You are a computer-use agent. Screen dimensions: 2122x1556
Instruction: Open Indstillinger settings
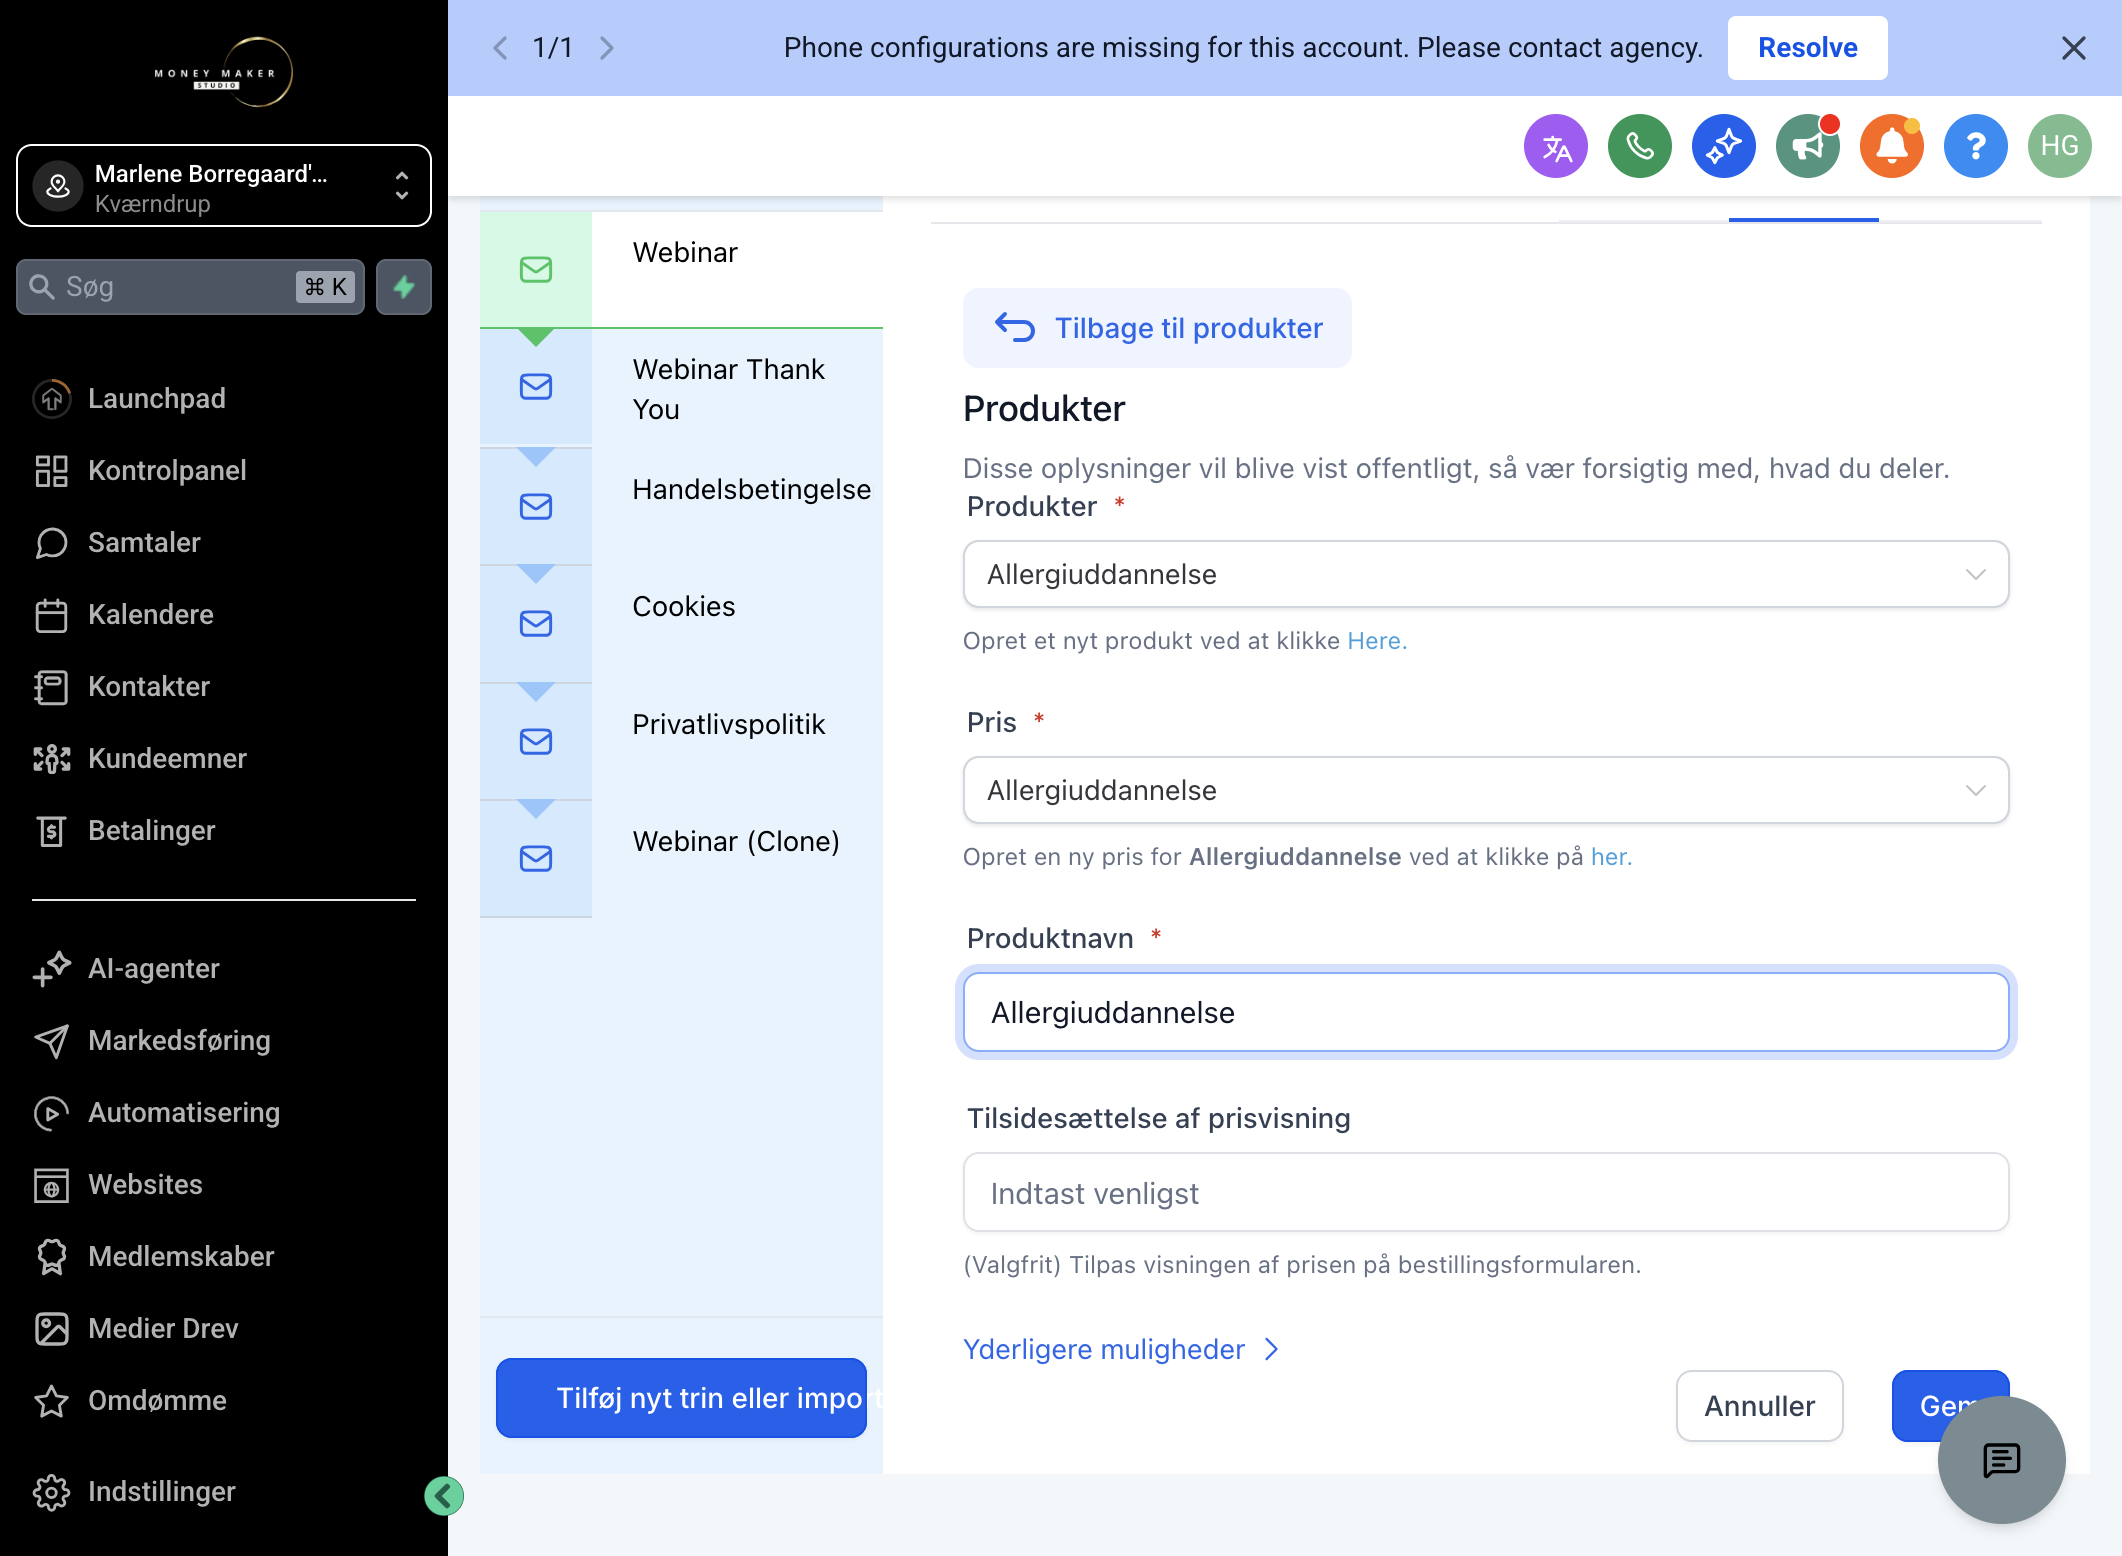(x=135, y=1491)
